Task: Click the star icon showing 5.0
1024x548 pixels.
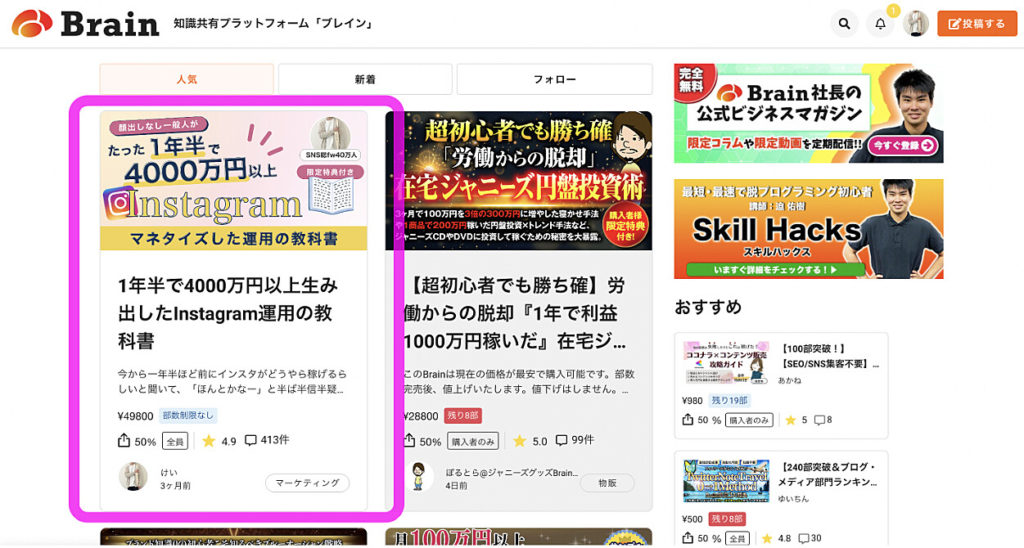Action: pyautogui.click(x=519, y=441)
